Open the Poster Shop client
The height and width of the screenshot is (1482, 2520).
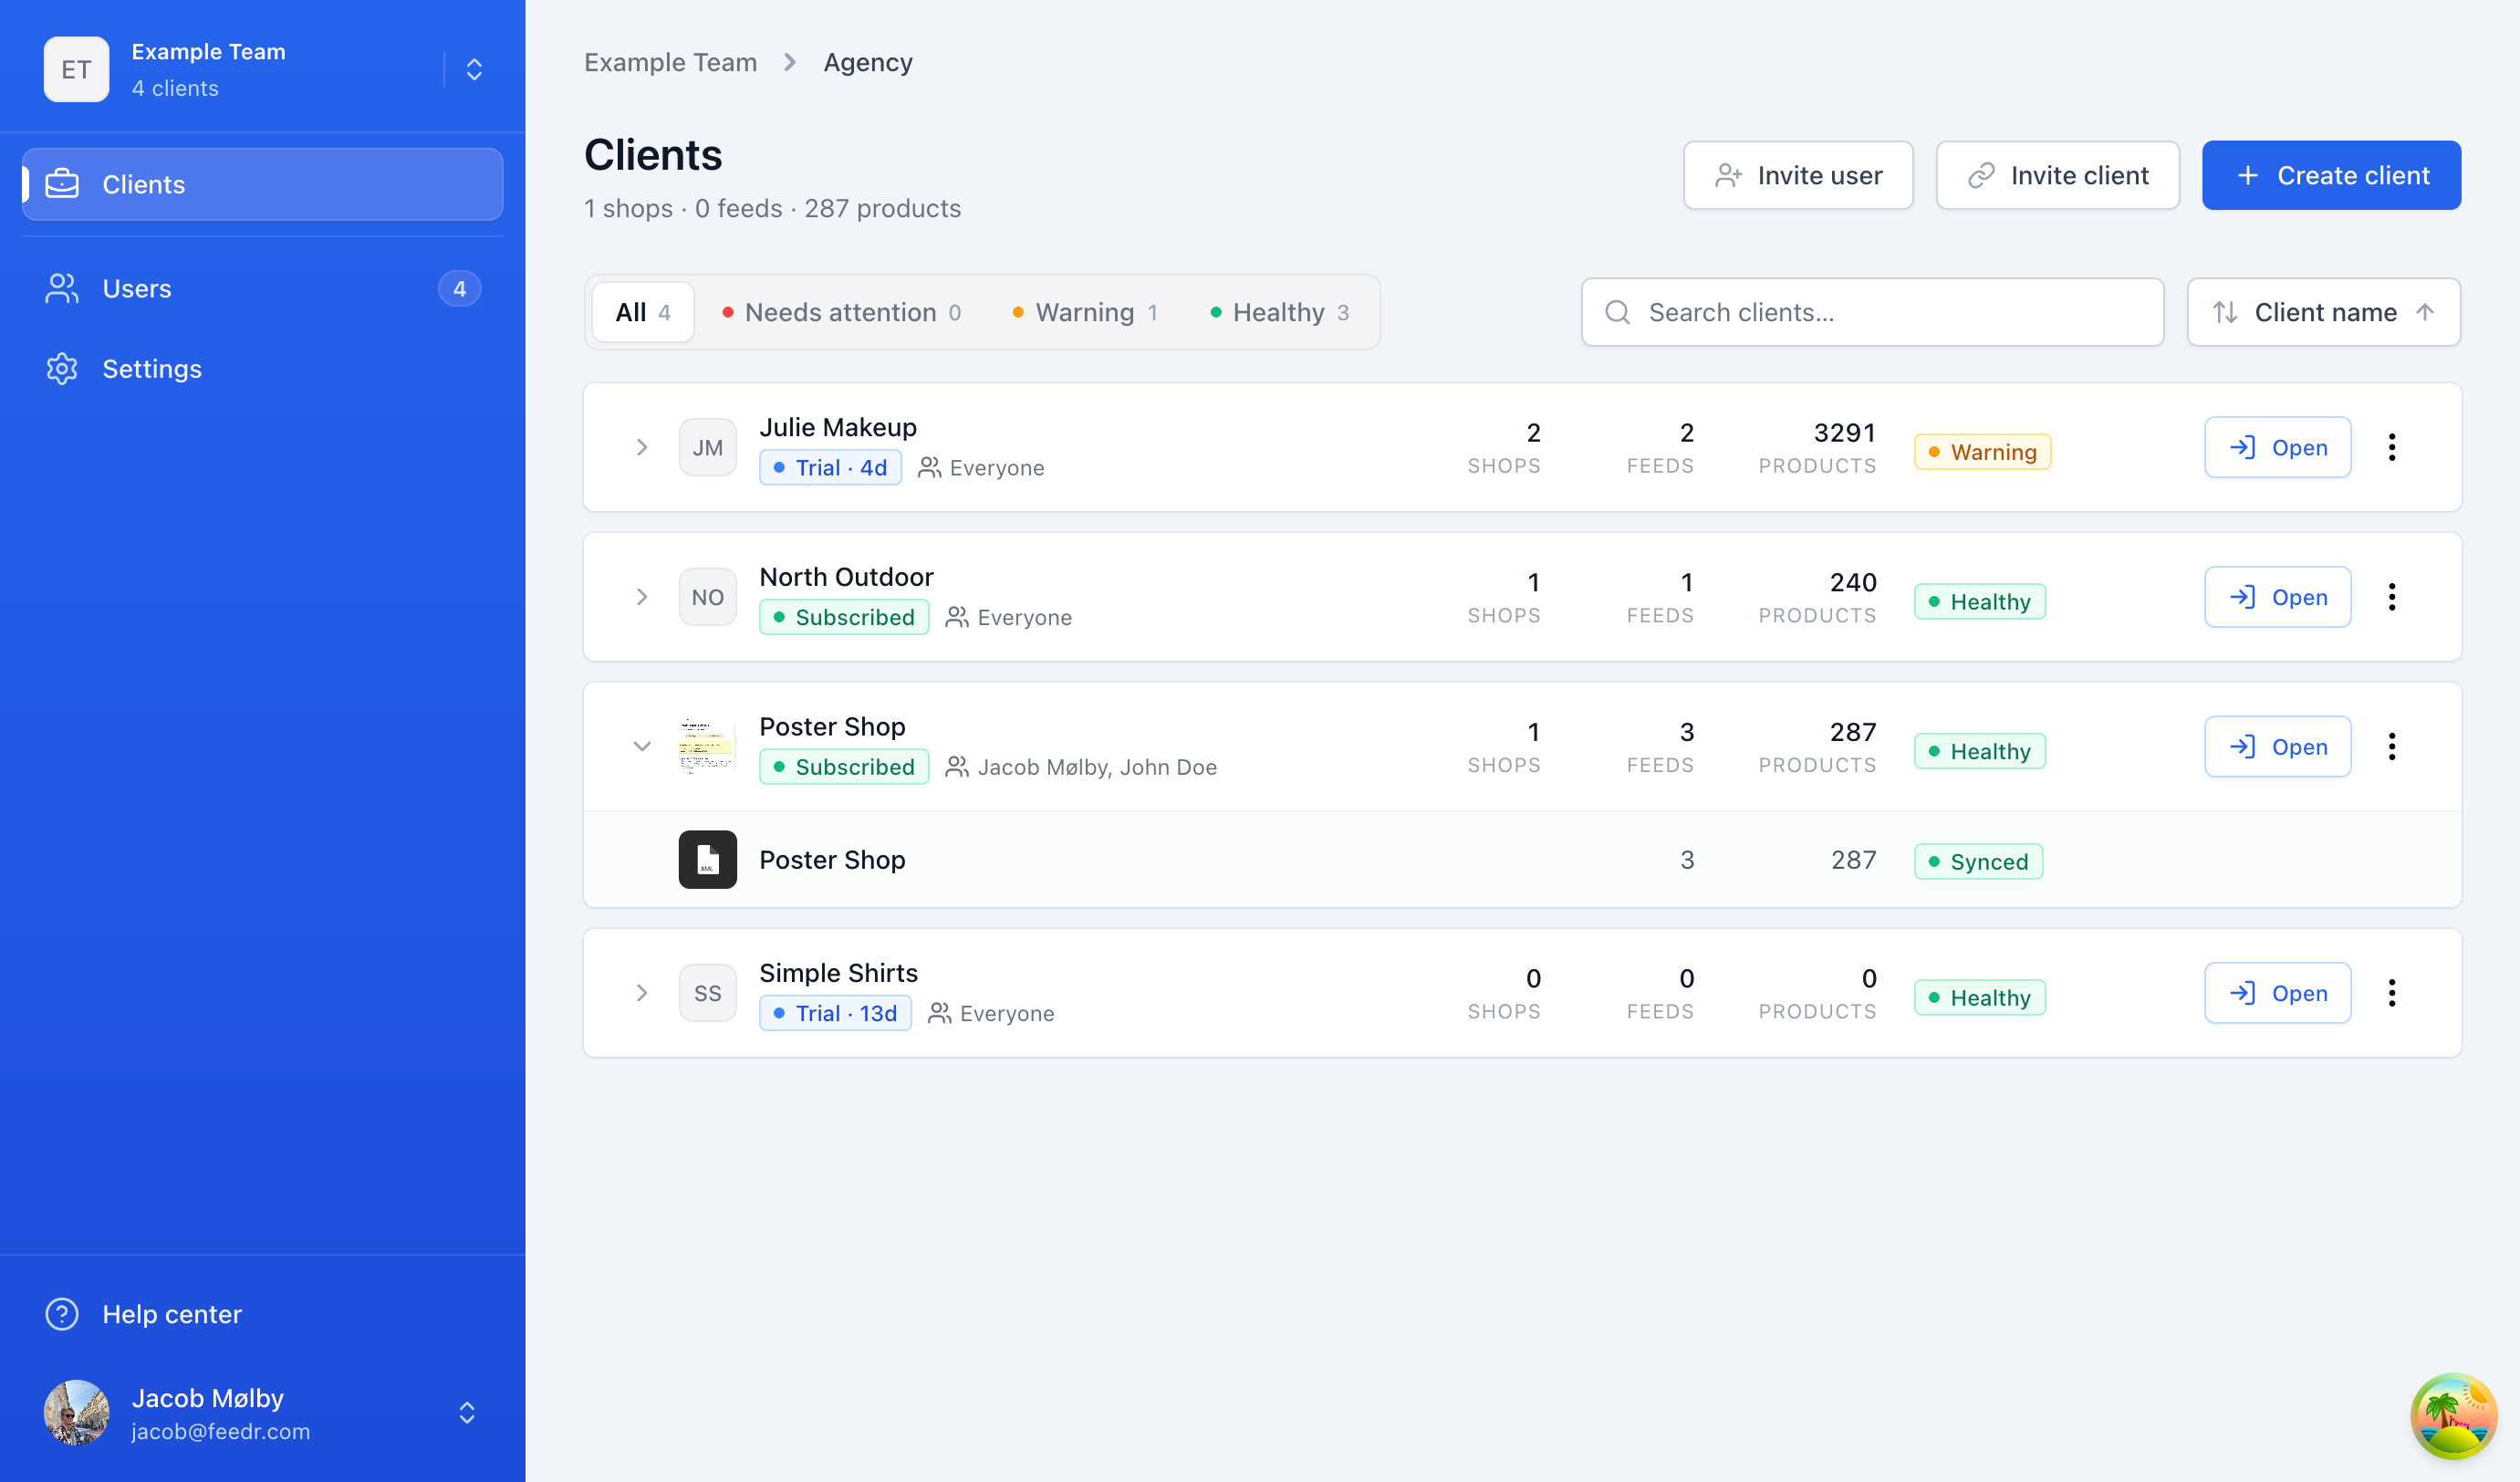coord(2277,746)
